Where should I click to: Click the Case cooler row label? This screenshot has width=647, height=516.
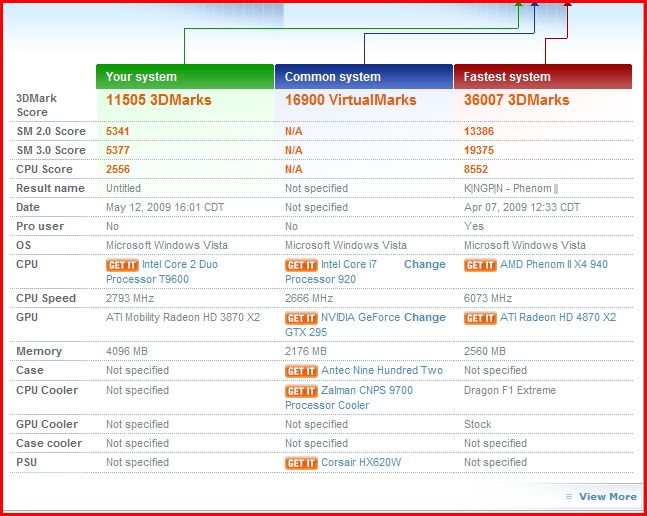49,443
